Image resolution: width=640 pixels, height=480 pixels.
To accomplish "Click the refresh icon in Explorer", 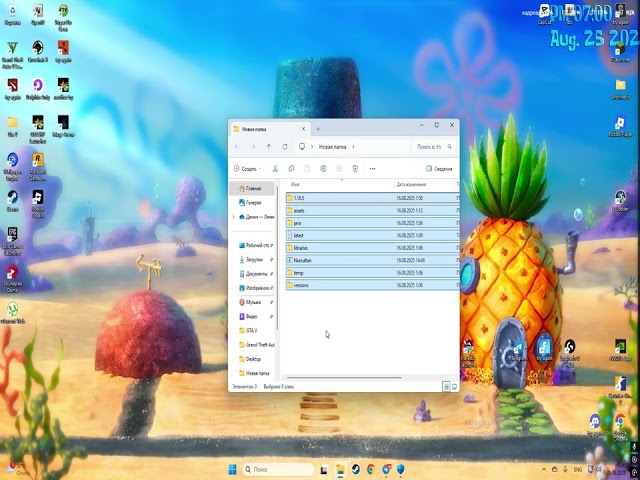I will click(x=285, y=147).
